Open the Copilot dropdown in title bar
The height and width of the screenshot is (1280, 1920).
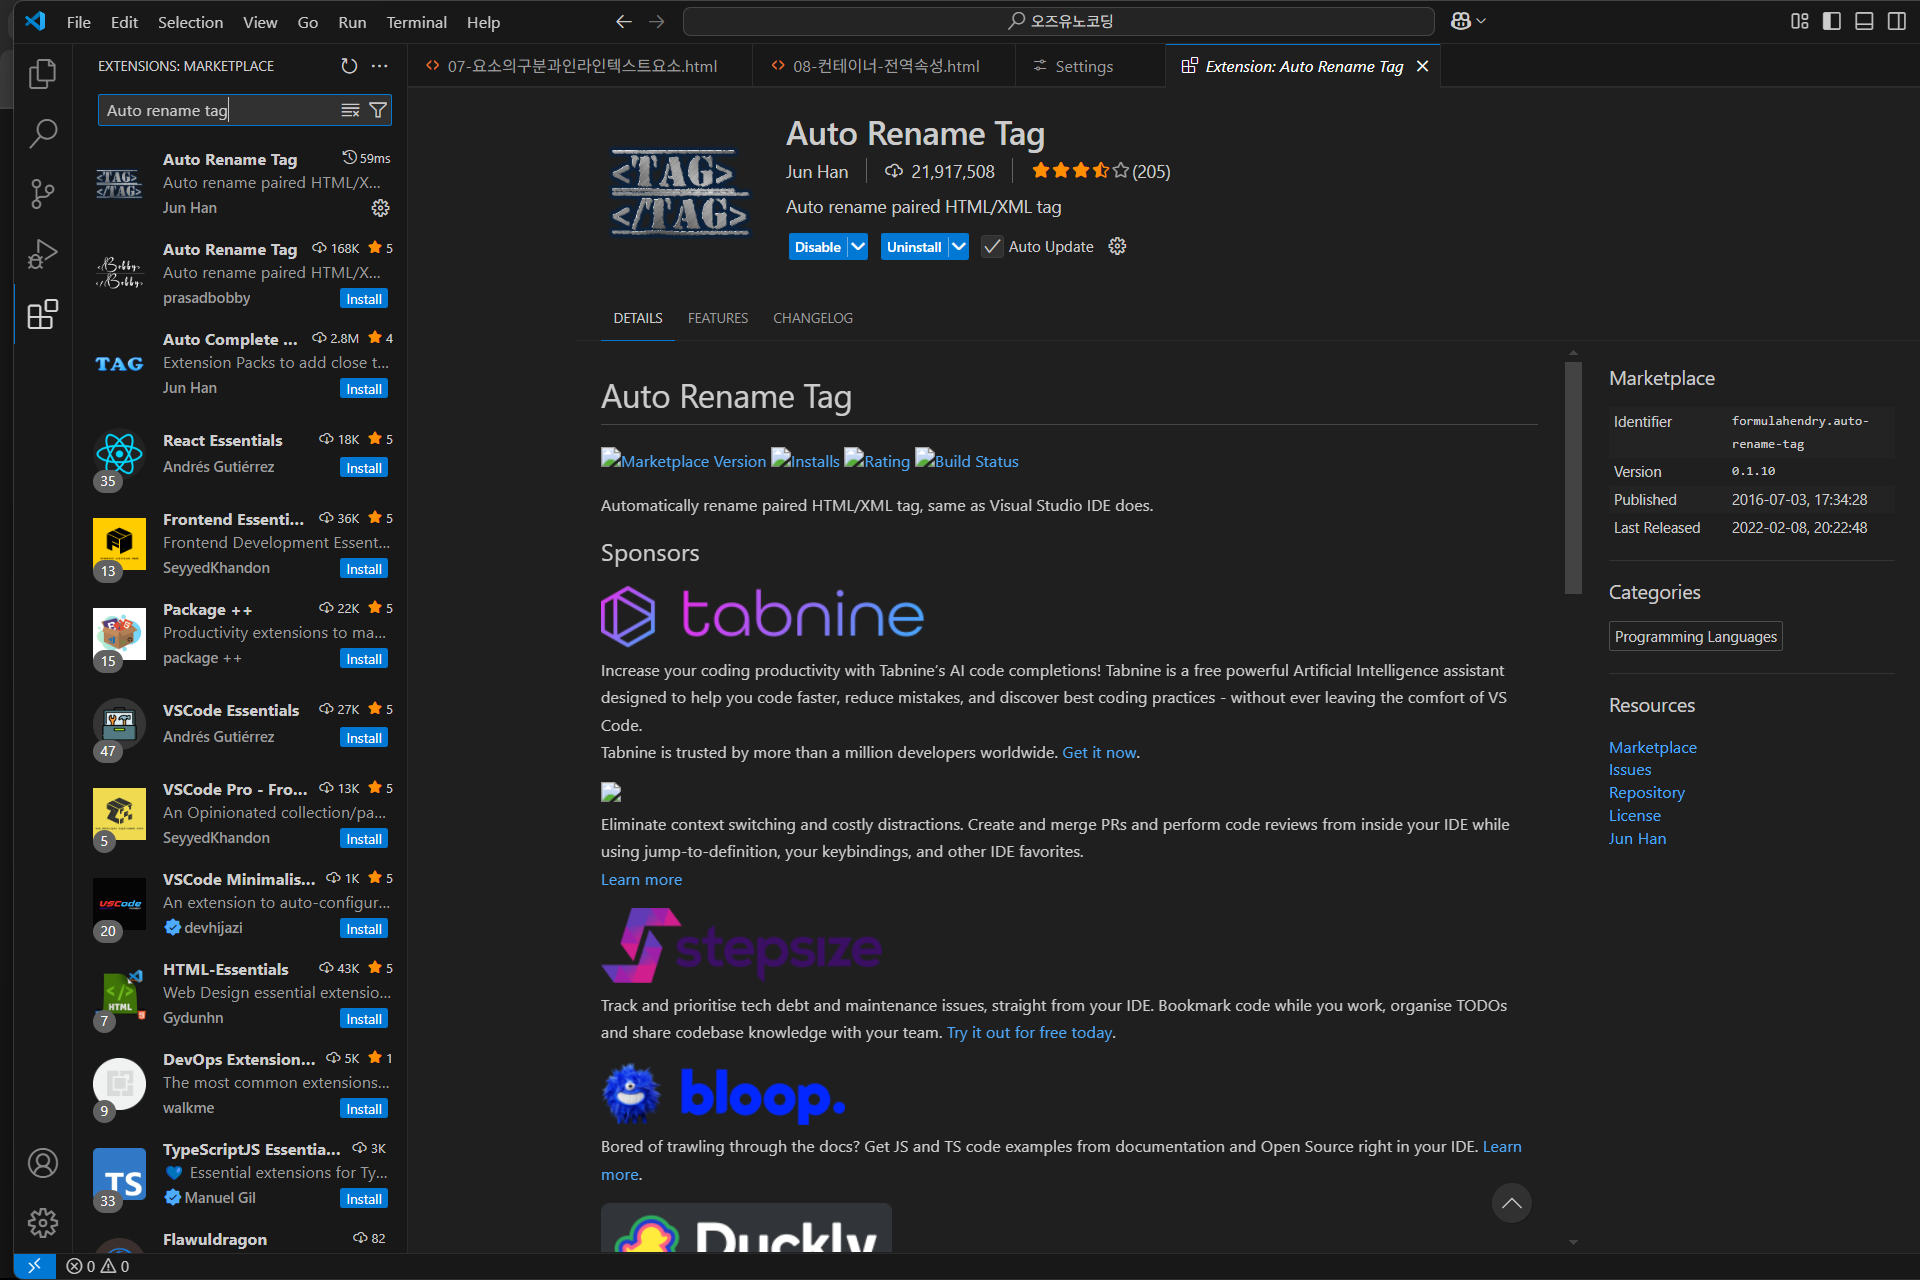click(1481, 21)
